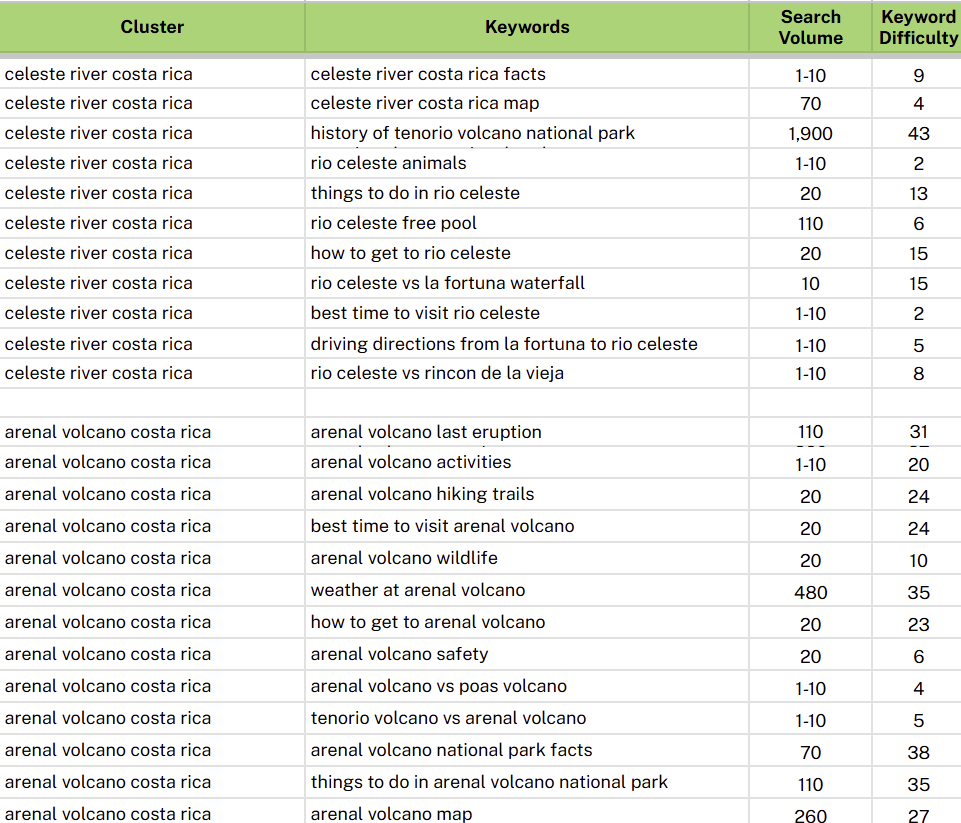
Task: Select difficulty 31 for arenal last eruption
Action: coord(917,432)
